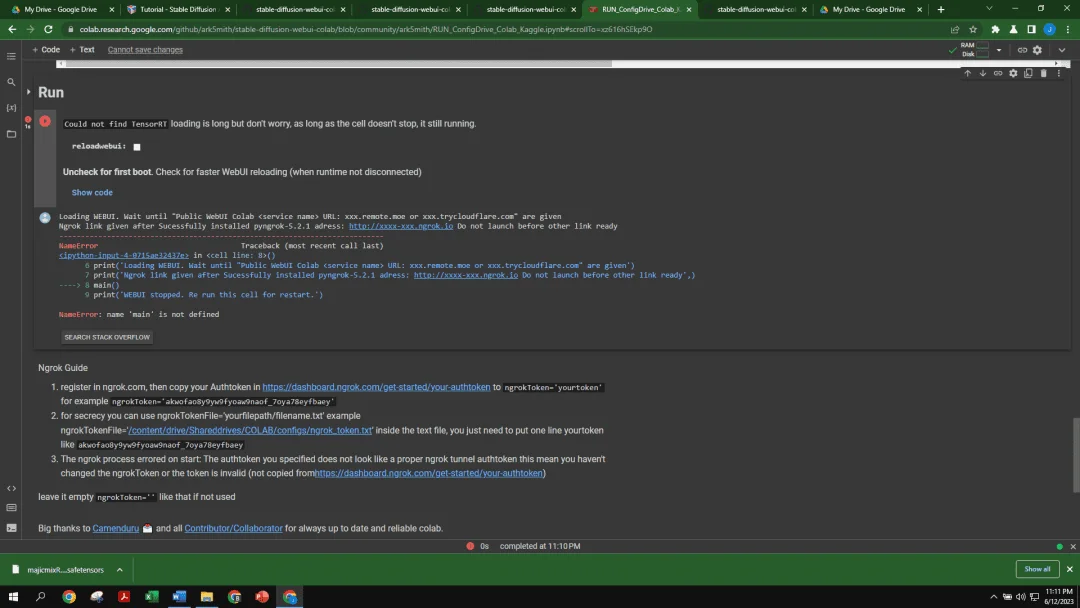1080x608 pixels.
Task: Collapse the header with the top-right chevron
Action: pyautogui.click(x=1061, y=50)
